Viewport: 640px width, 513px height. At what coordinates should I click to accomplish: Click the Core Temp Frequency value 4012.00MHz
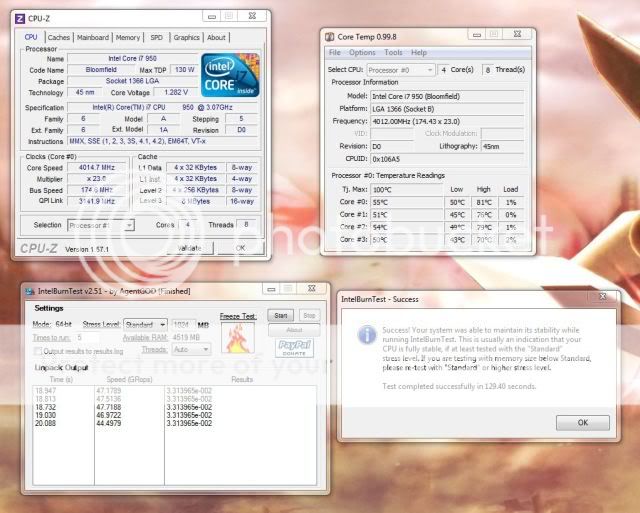pos(447,122)
